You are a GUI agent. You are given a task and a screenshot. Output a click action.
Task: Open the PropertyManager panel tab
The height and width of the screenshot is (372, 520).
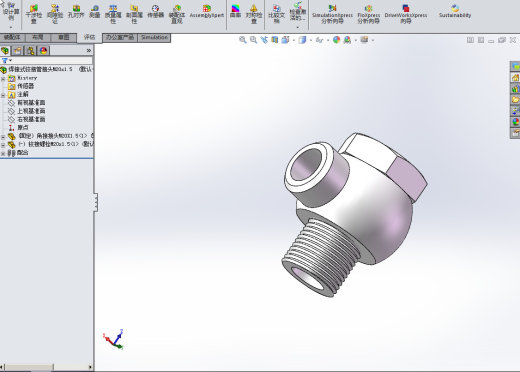tap(18, 51)
